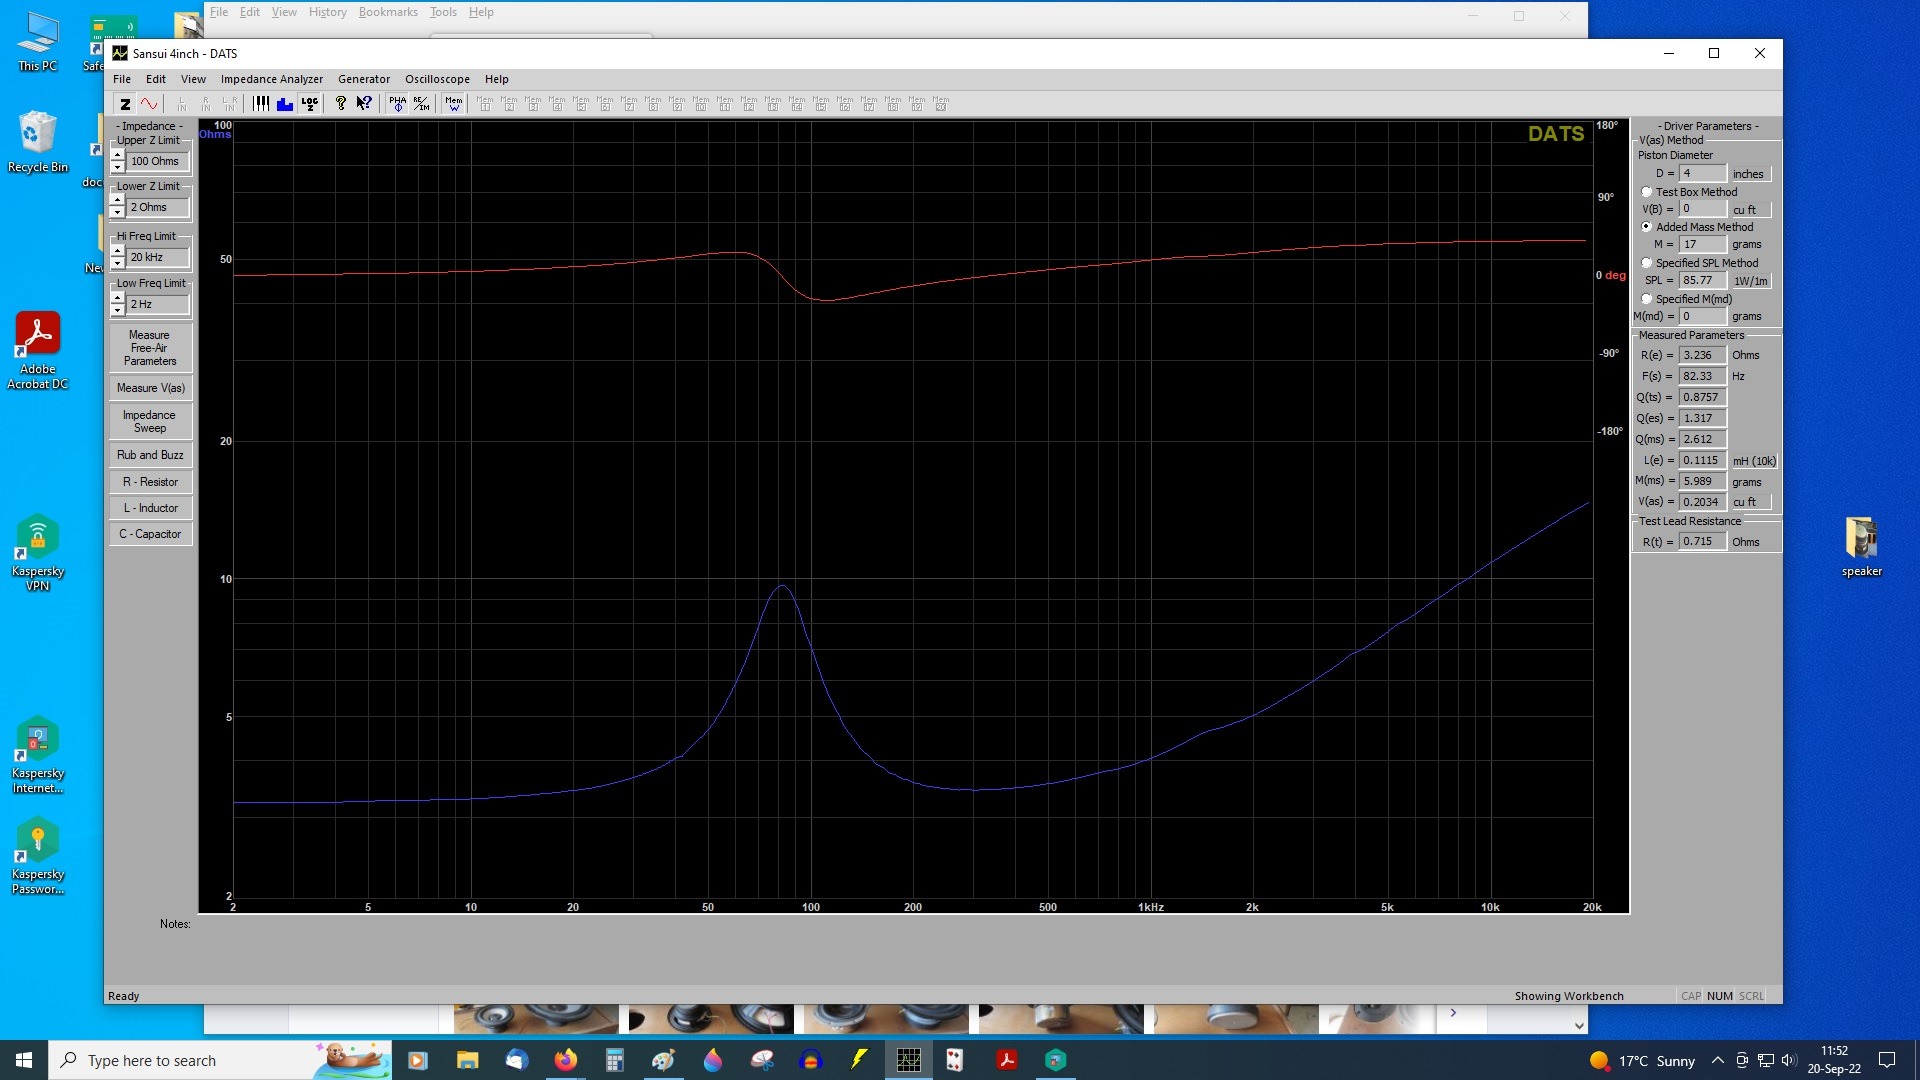Image resolution: width=1920 pixels, height=1080 pixels.
Task: Decrease the Hi Freq Limit with down arrow
Action: point(118,262)
